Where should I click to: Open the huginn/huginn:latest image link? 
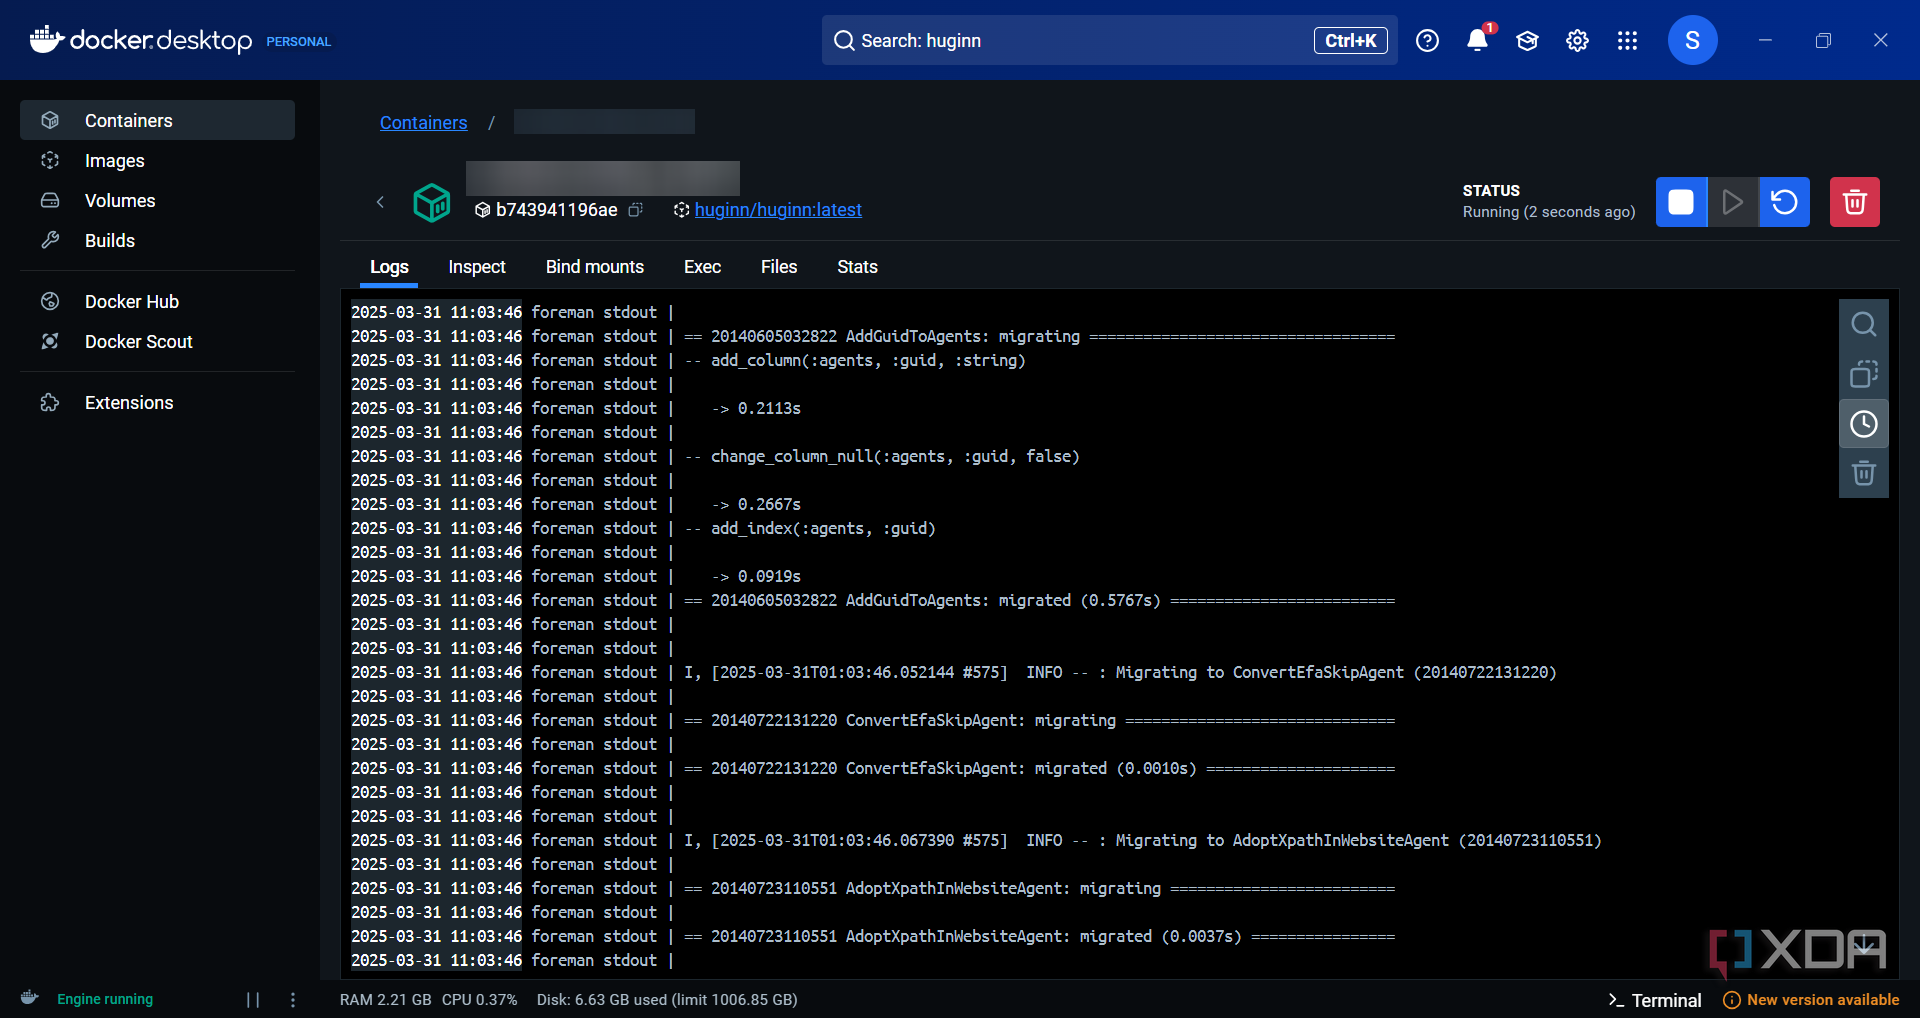pyautogui.click(x=778, y=210)
